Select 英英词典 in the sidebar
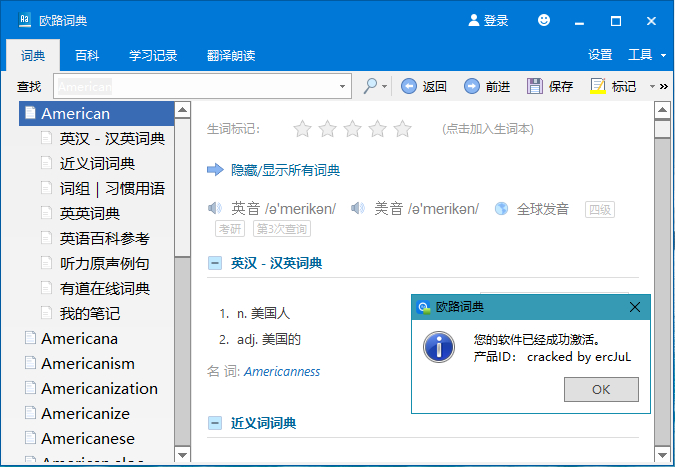Image resolution: width=675 pixels, height=467 pixels. [90, 213]
